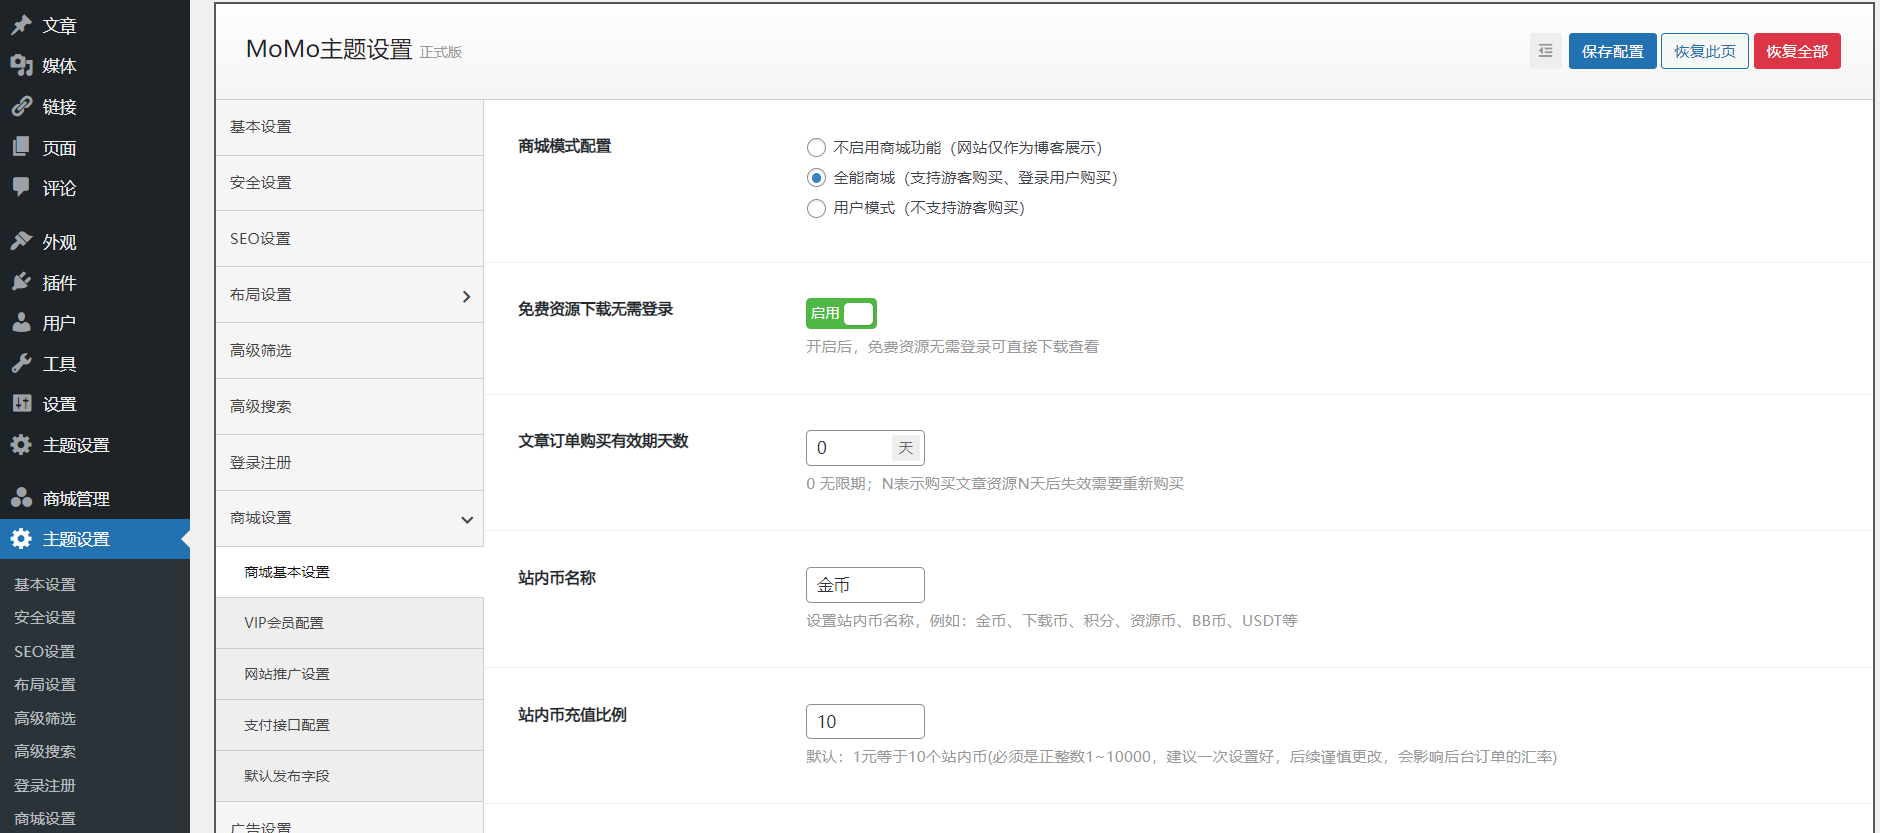Screen dimensions: 1880x833
Task: Open 外观 via the paintbrush icon
Action: (x=21, y=241)
